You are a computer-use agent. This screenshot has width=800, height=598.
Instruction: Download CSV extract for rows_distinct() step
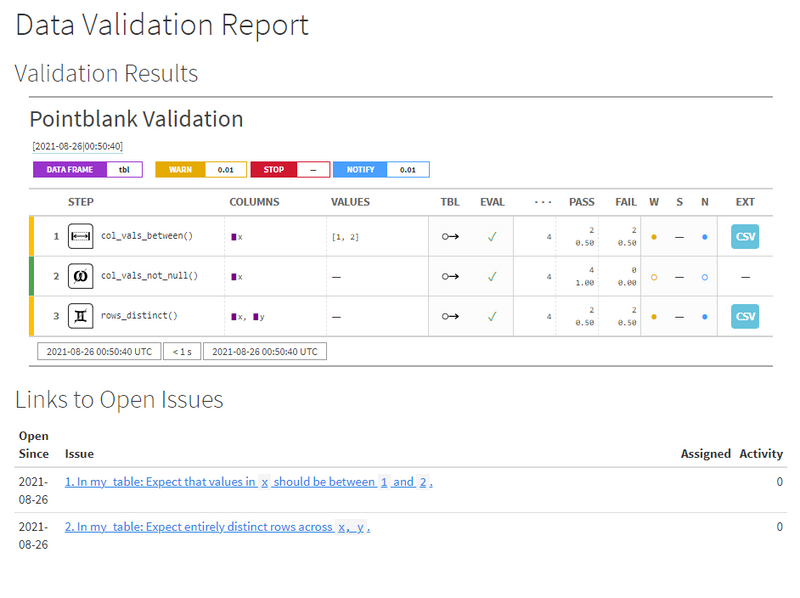pos(745,316)
